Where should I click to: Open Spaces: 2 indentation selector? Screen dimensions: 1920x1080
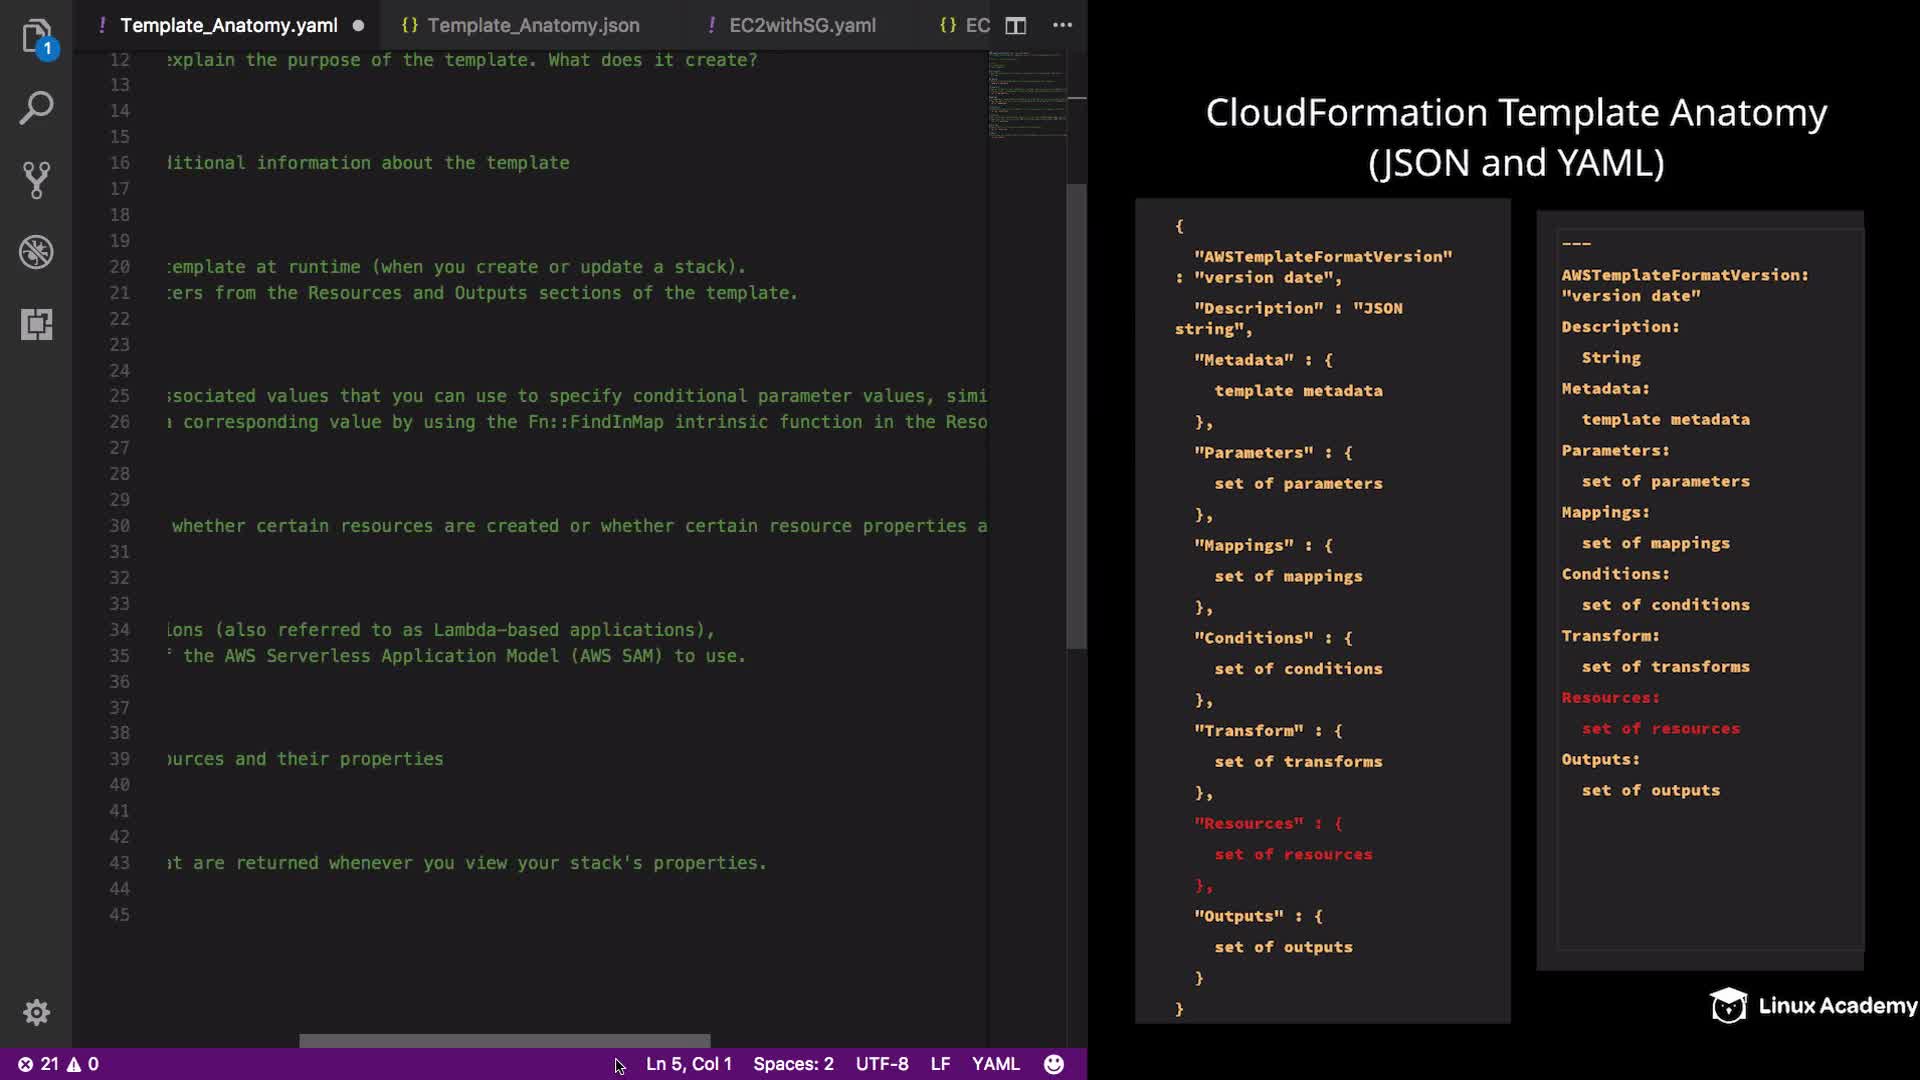click(x=793, y=1064)
